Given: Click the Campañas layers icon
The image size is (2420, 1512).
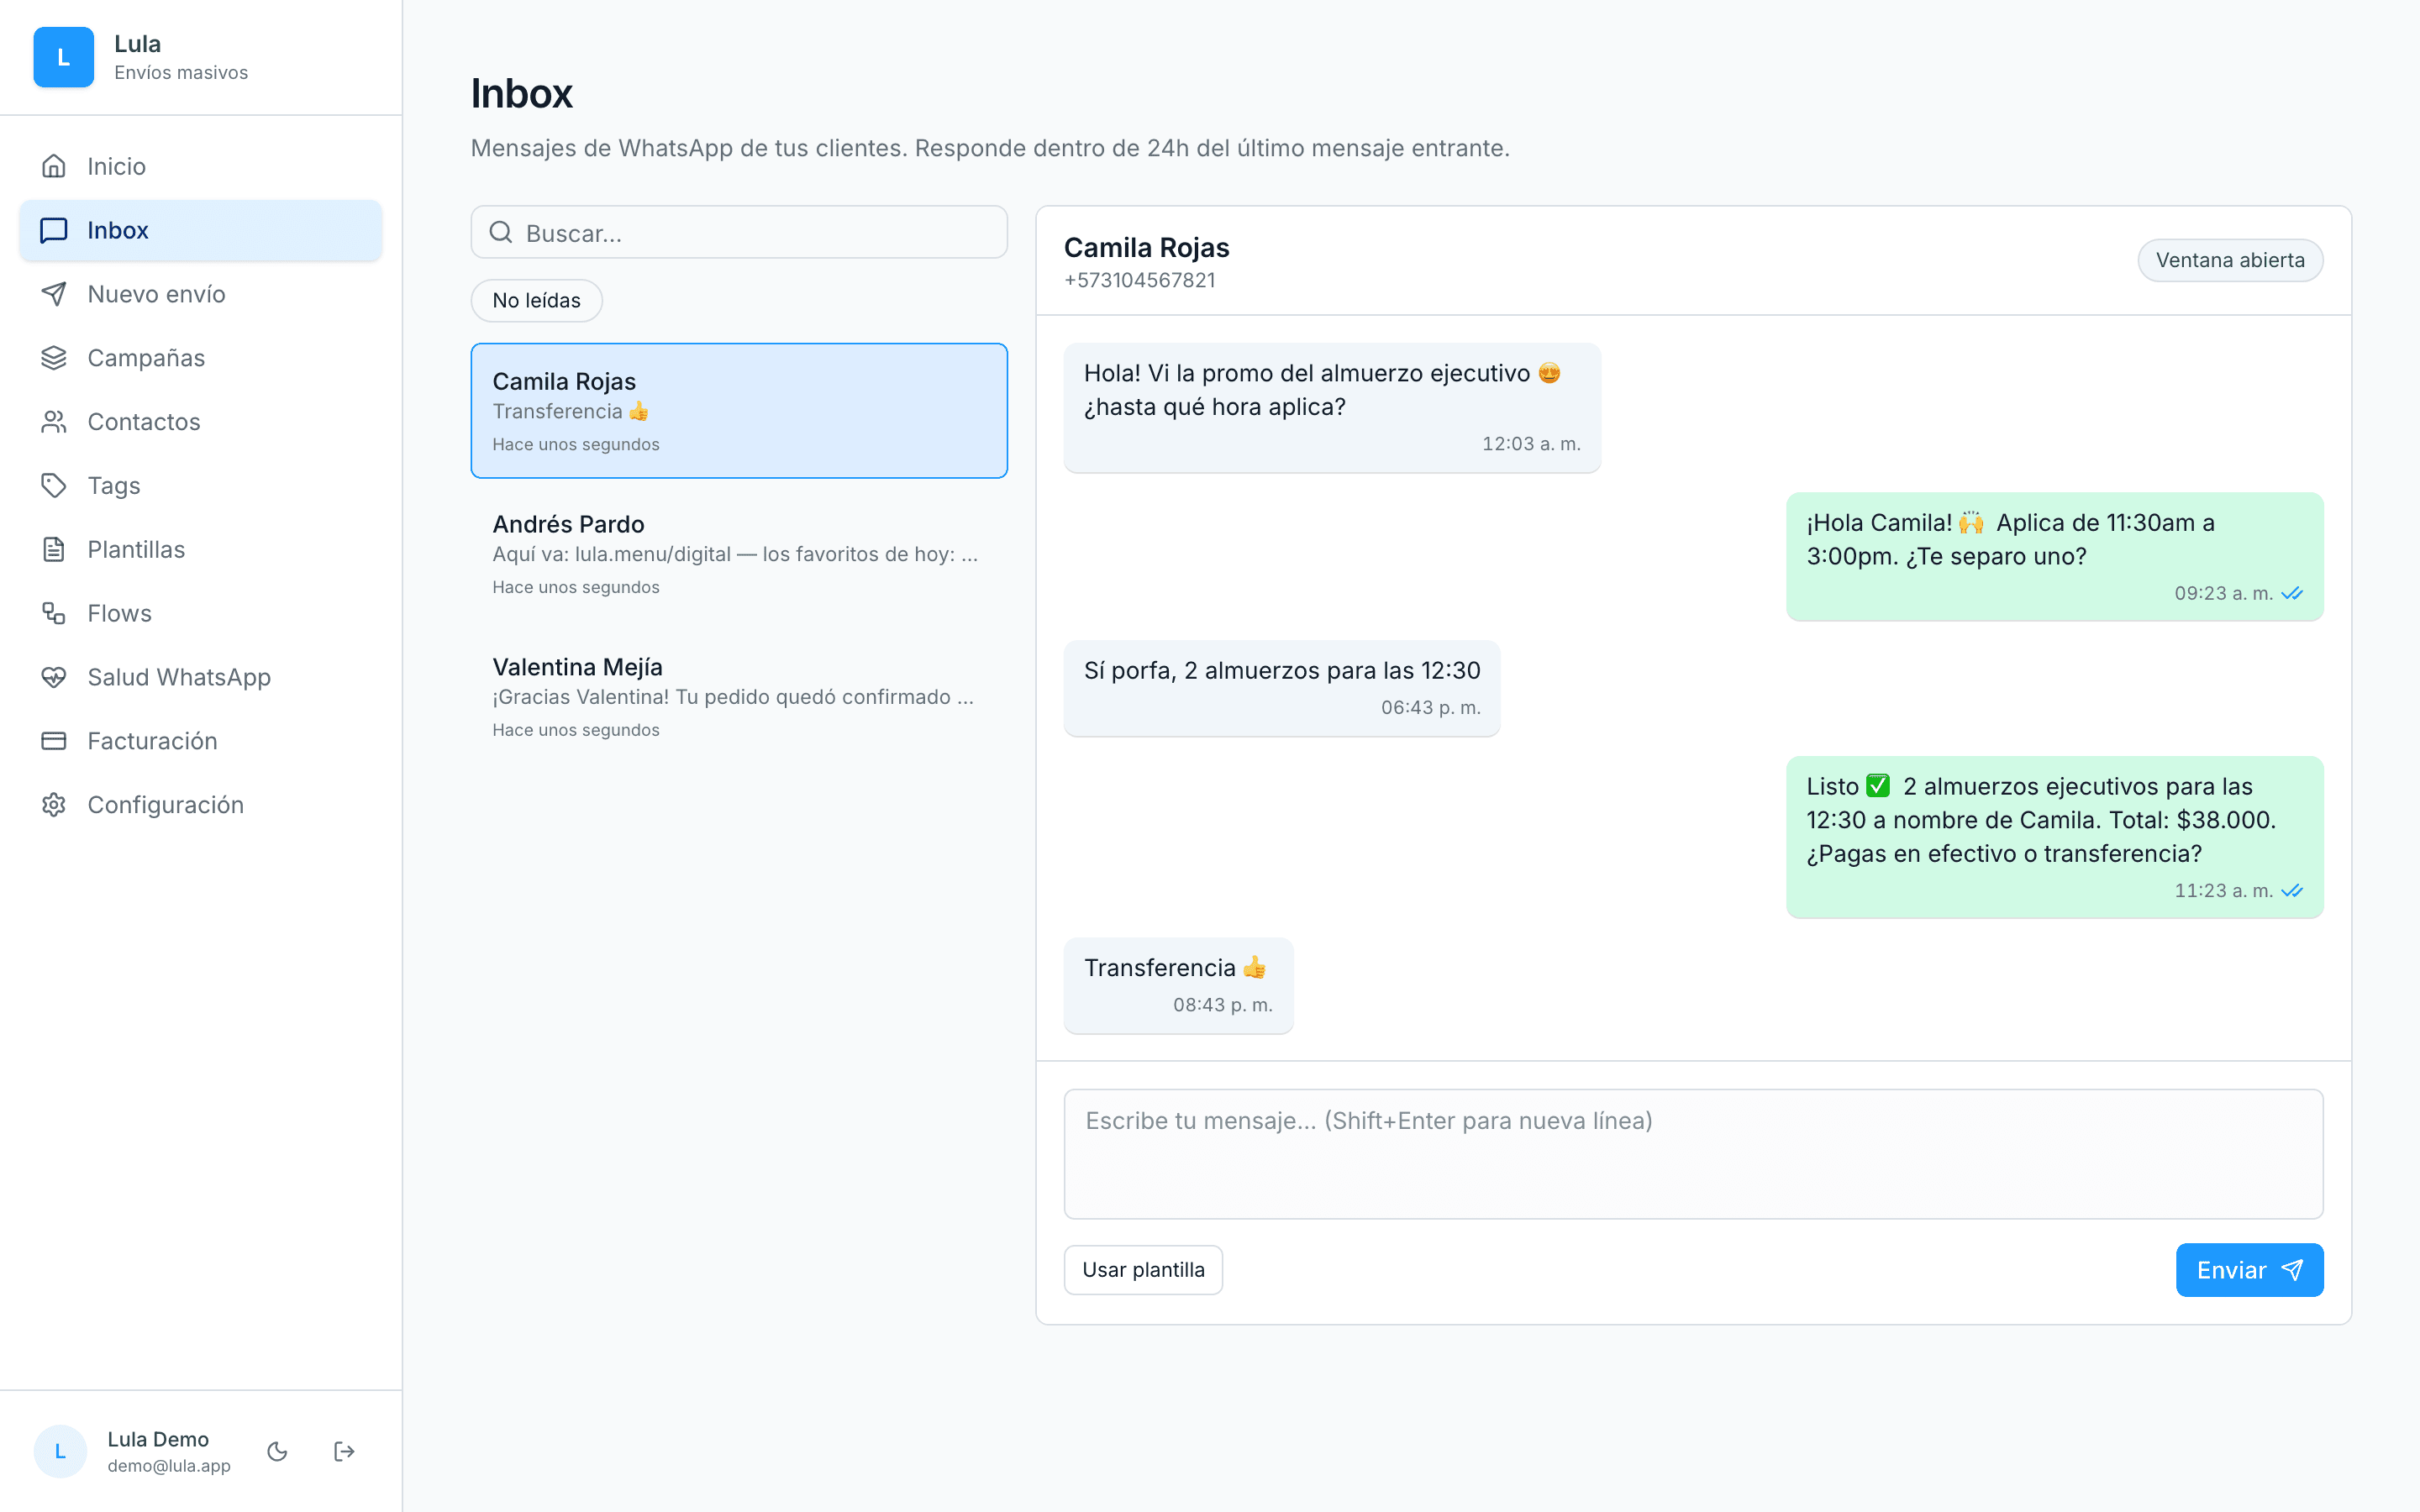Looking at the screenshot, I should tap(54, 358).
